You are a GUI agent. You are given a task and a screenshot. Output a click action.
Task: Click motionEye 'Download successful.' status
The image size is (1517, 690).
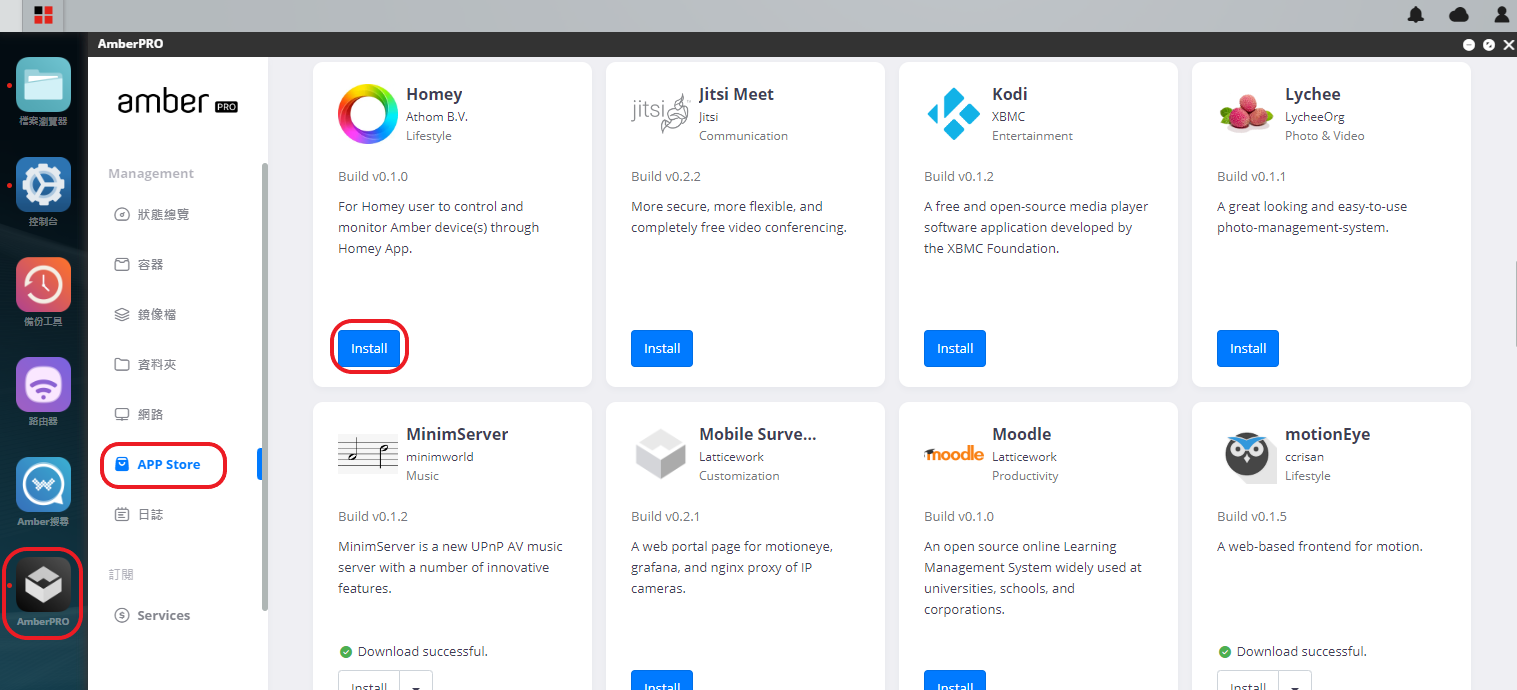1301,651
